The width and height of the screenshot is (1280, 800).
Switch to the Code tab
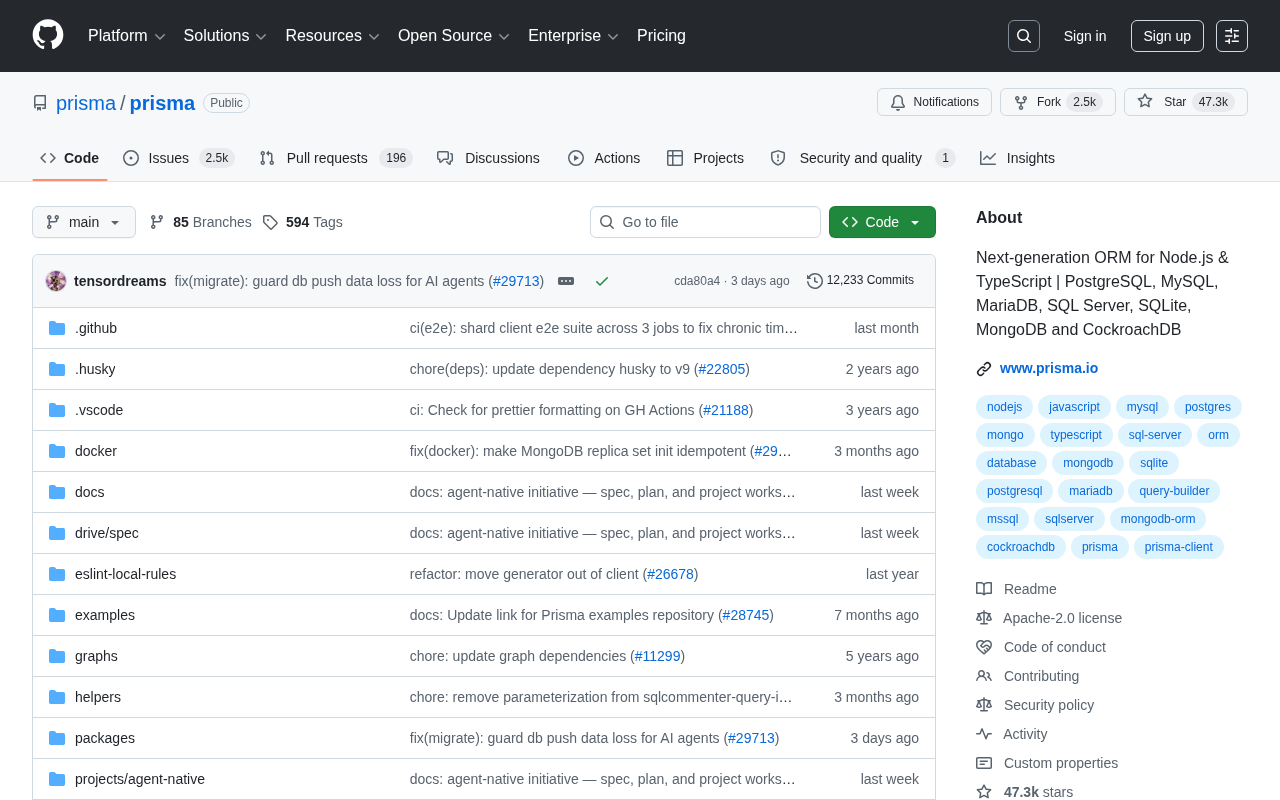[70, 158]
